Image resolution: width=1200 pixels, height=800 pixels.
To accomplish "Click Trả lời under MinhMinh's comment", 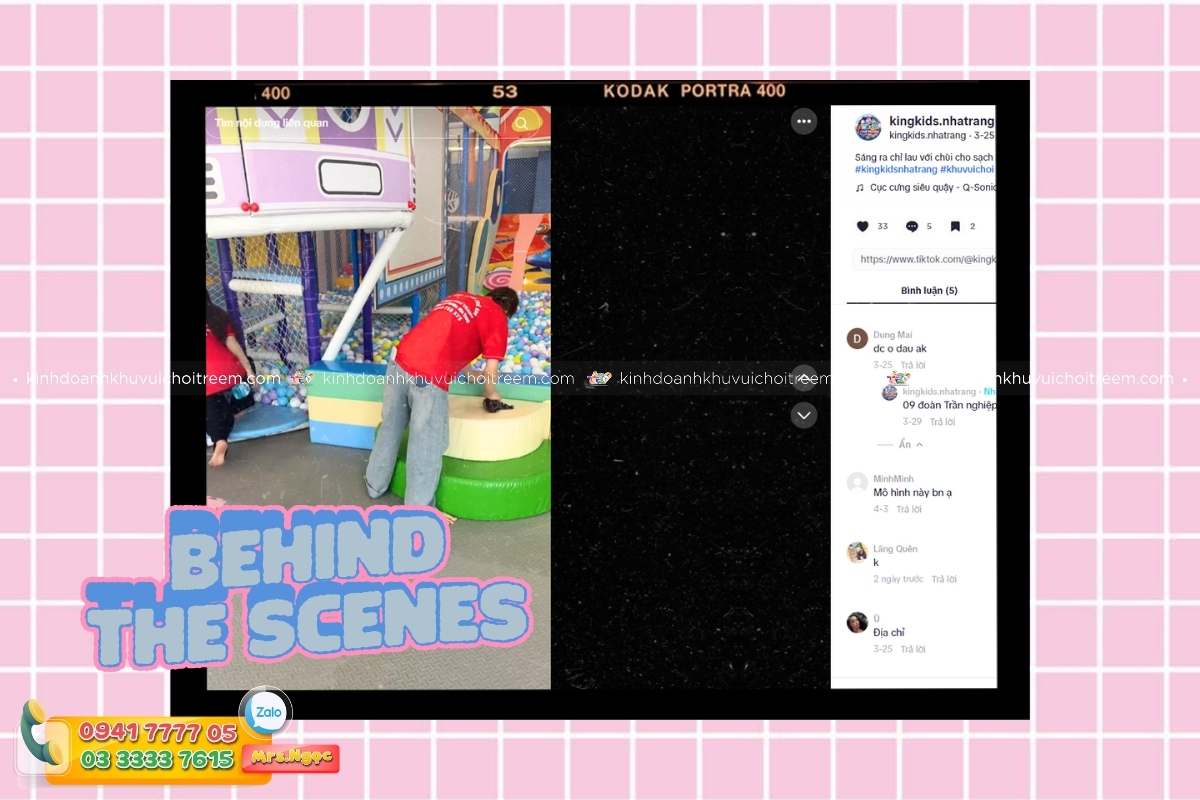I will click(909, 509).
